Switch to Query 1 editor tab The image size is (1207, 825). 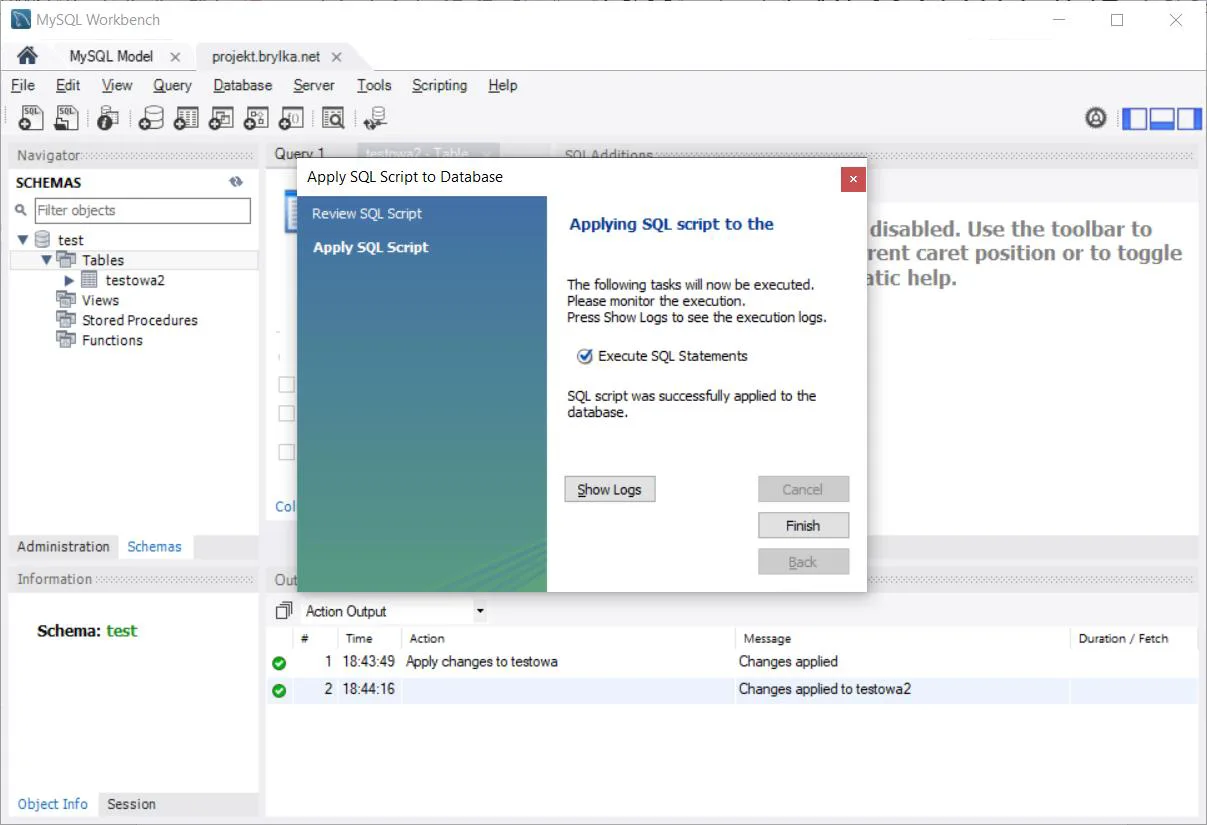coord(300,153)
